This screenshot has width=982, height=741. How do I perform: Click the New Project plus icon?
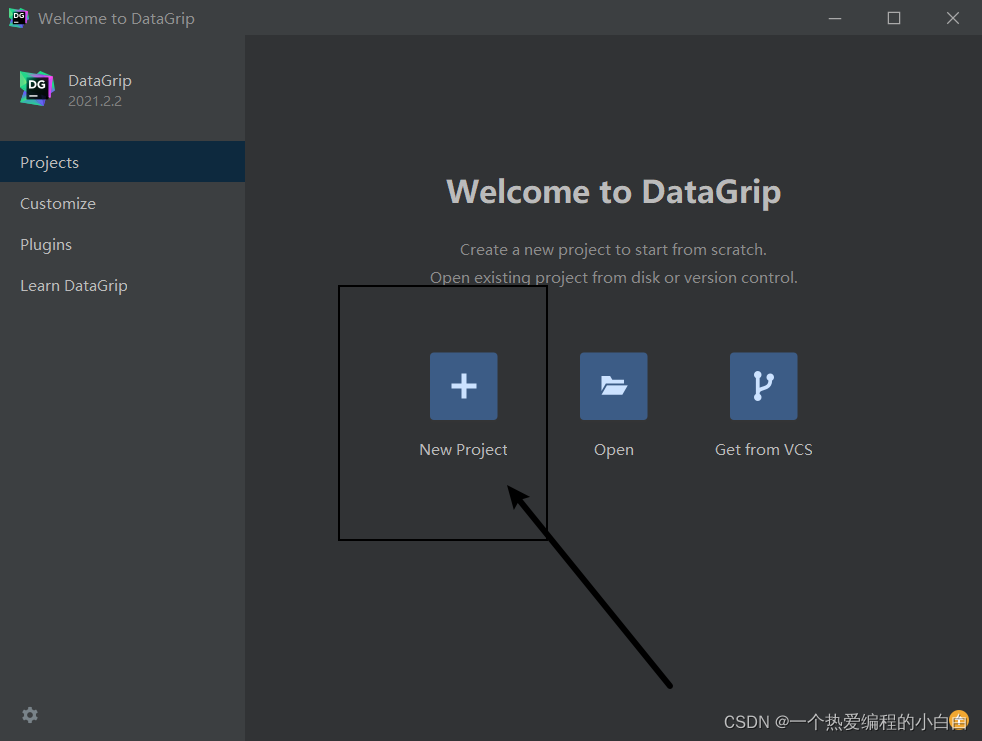463,386
